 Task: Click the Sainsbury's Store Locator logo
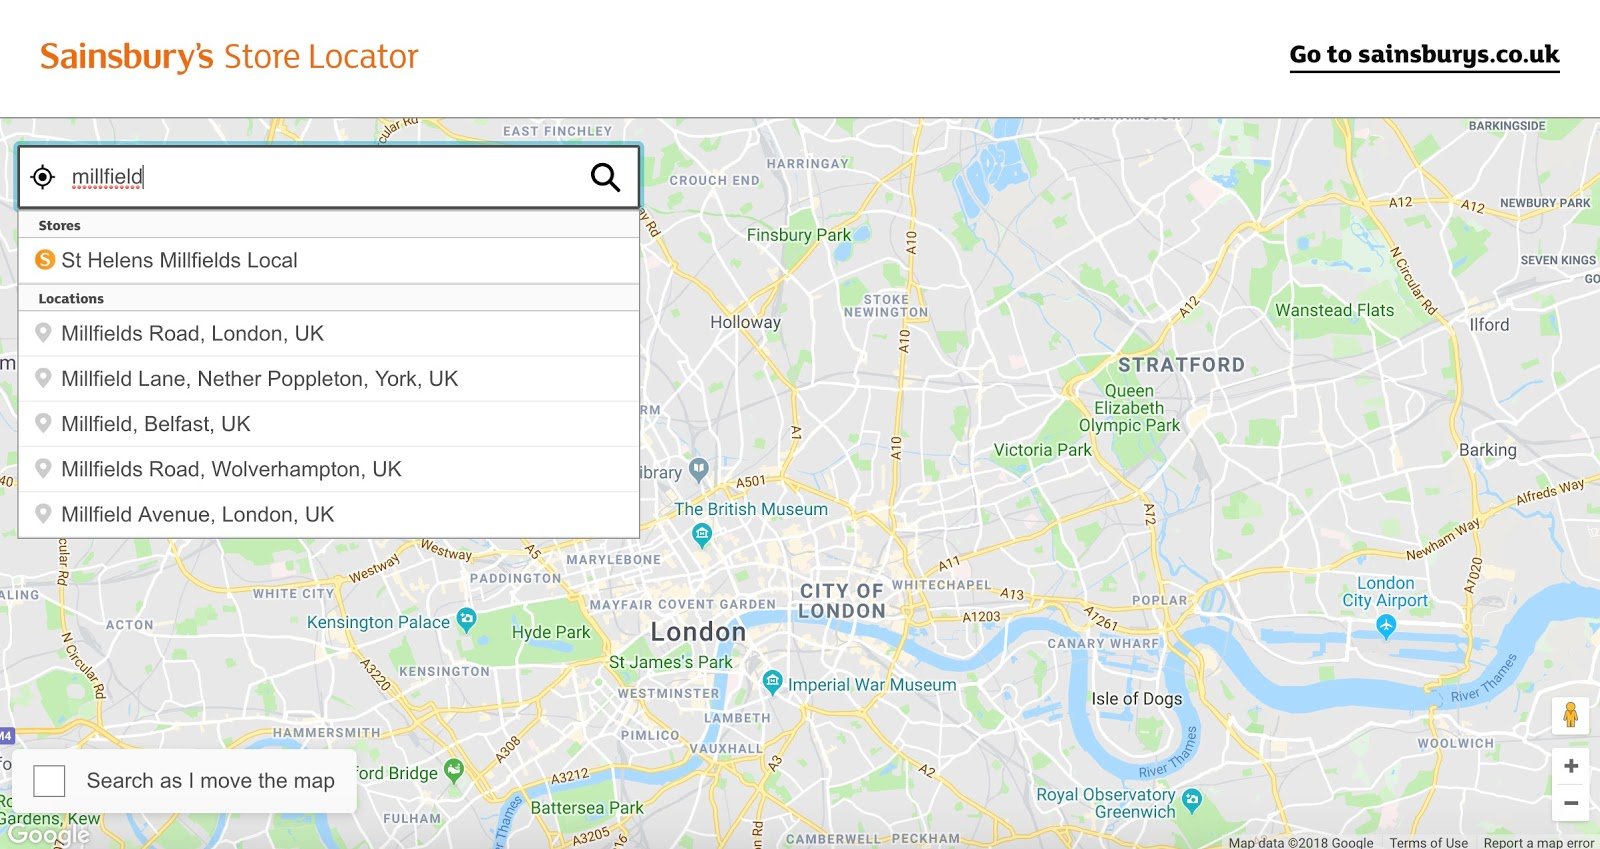228,56
